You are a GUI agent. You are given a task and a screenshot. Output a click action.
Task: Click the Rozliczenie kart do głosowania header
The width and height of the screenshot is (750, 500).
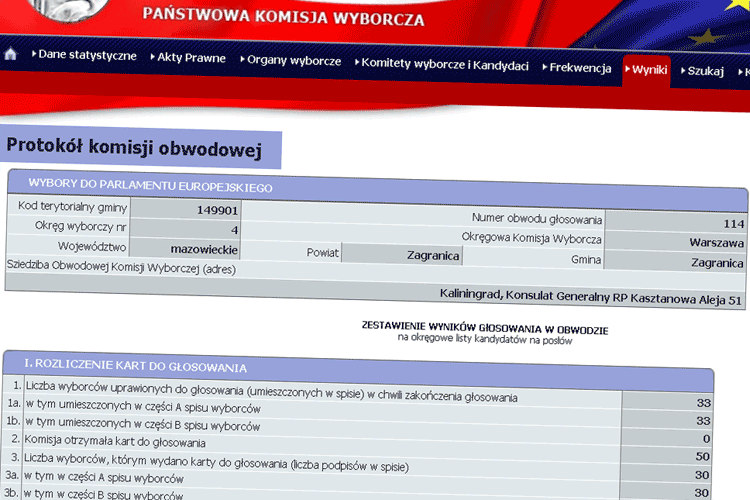click(x=136, y=366)
